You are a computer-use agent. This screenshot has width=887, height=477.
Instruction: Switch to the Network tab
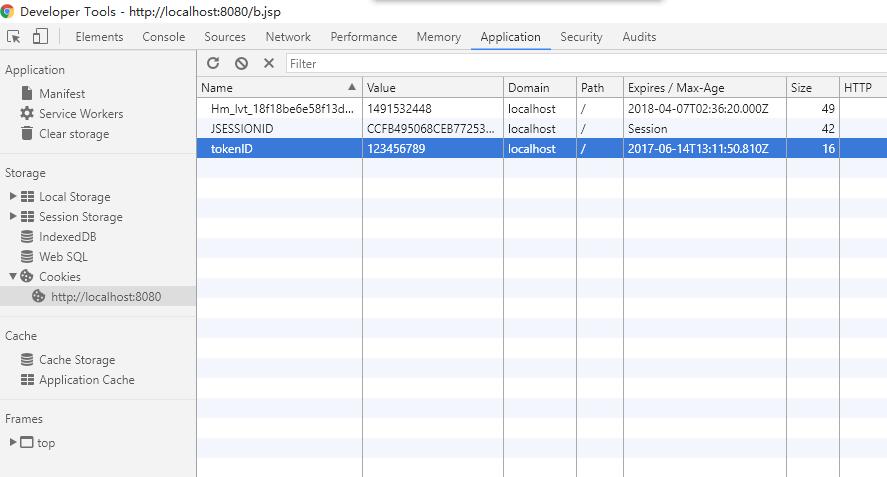point(288,37)
